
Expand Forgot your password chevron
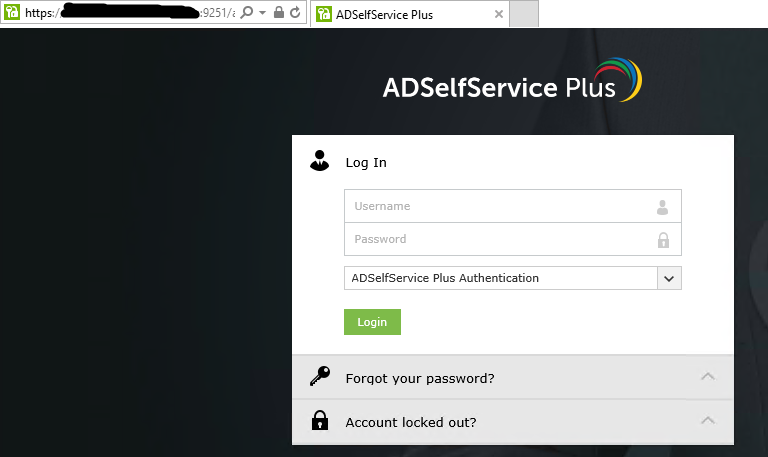point(708,377)
